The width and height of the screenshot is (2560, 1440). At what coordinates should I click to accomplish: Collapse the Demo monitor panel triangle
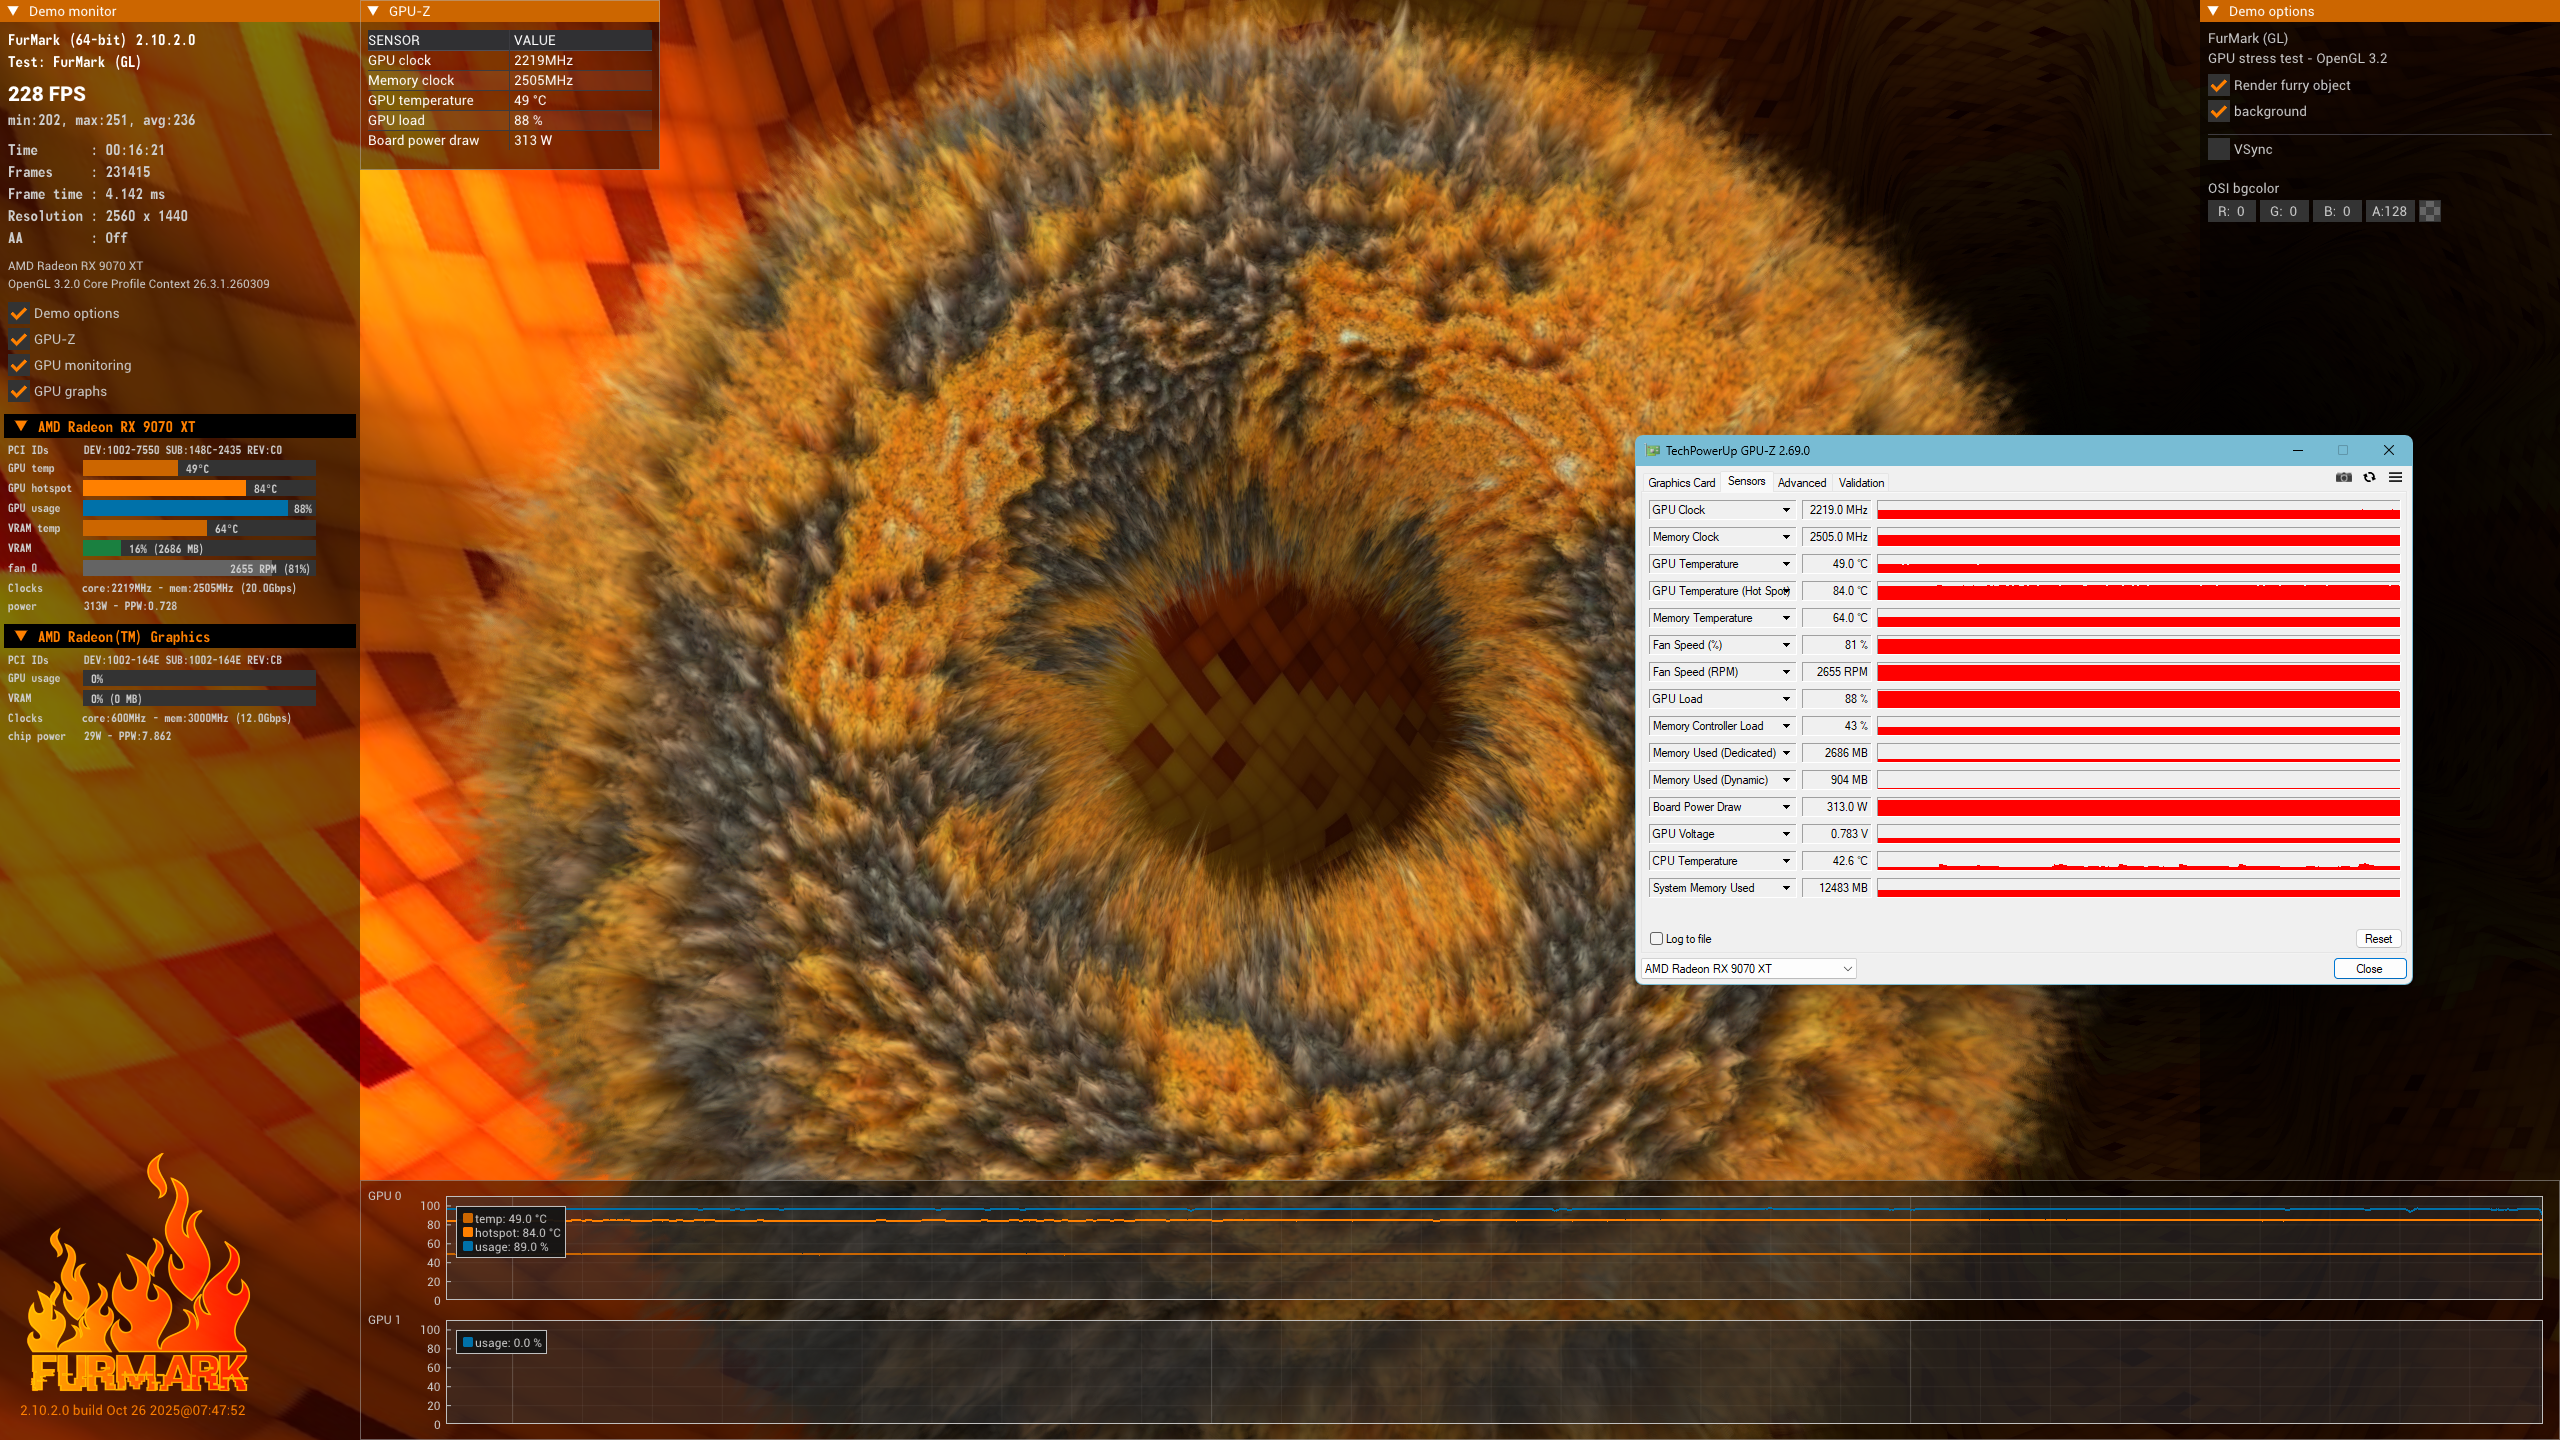click(x=13, y=11)
